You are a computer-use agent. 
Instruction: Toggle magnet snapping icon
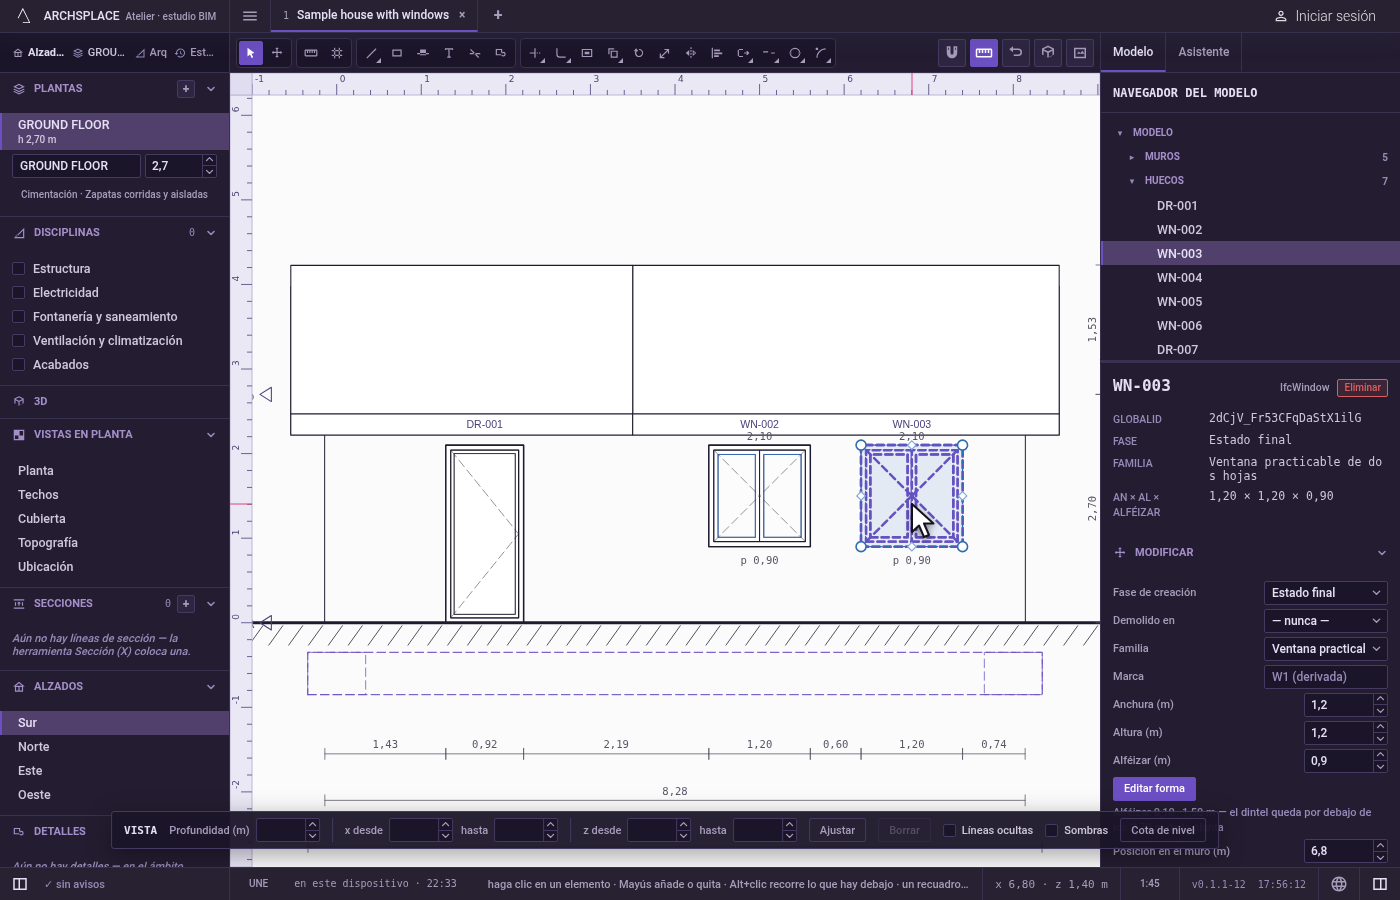(952, 52)
